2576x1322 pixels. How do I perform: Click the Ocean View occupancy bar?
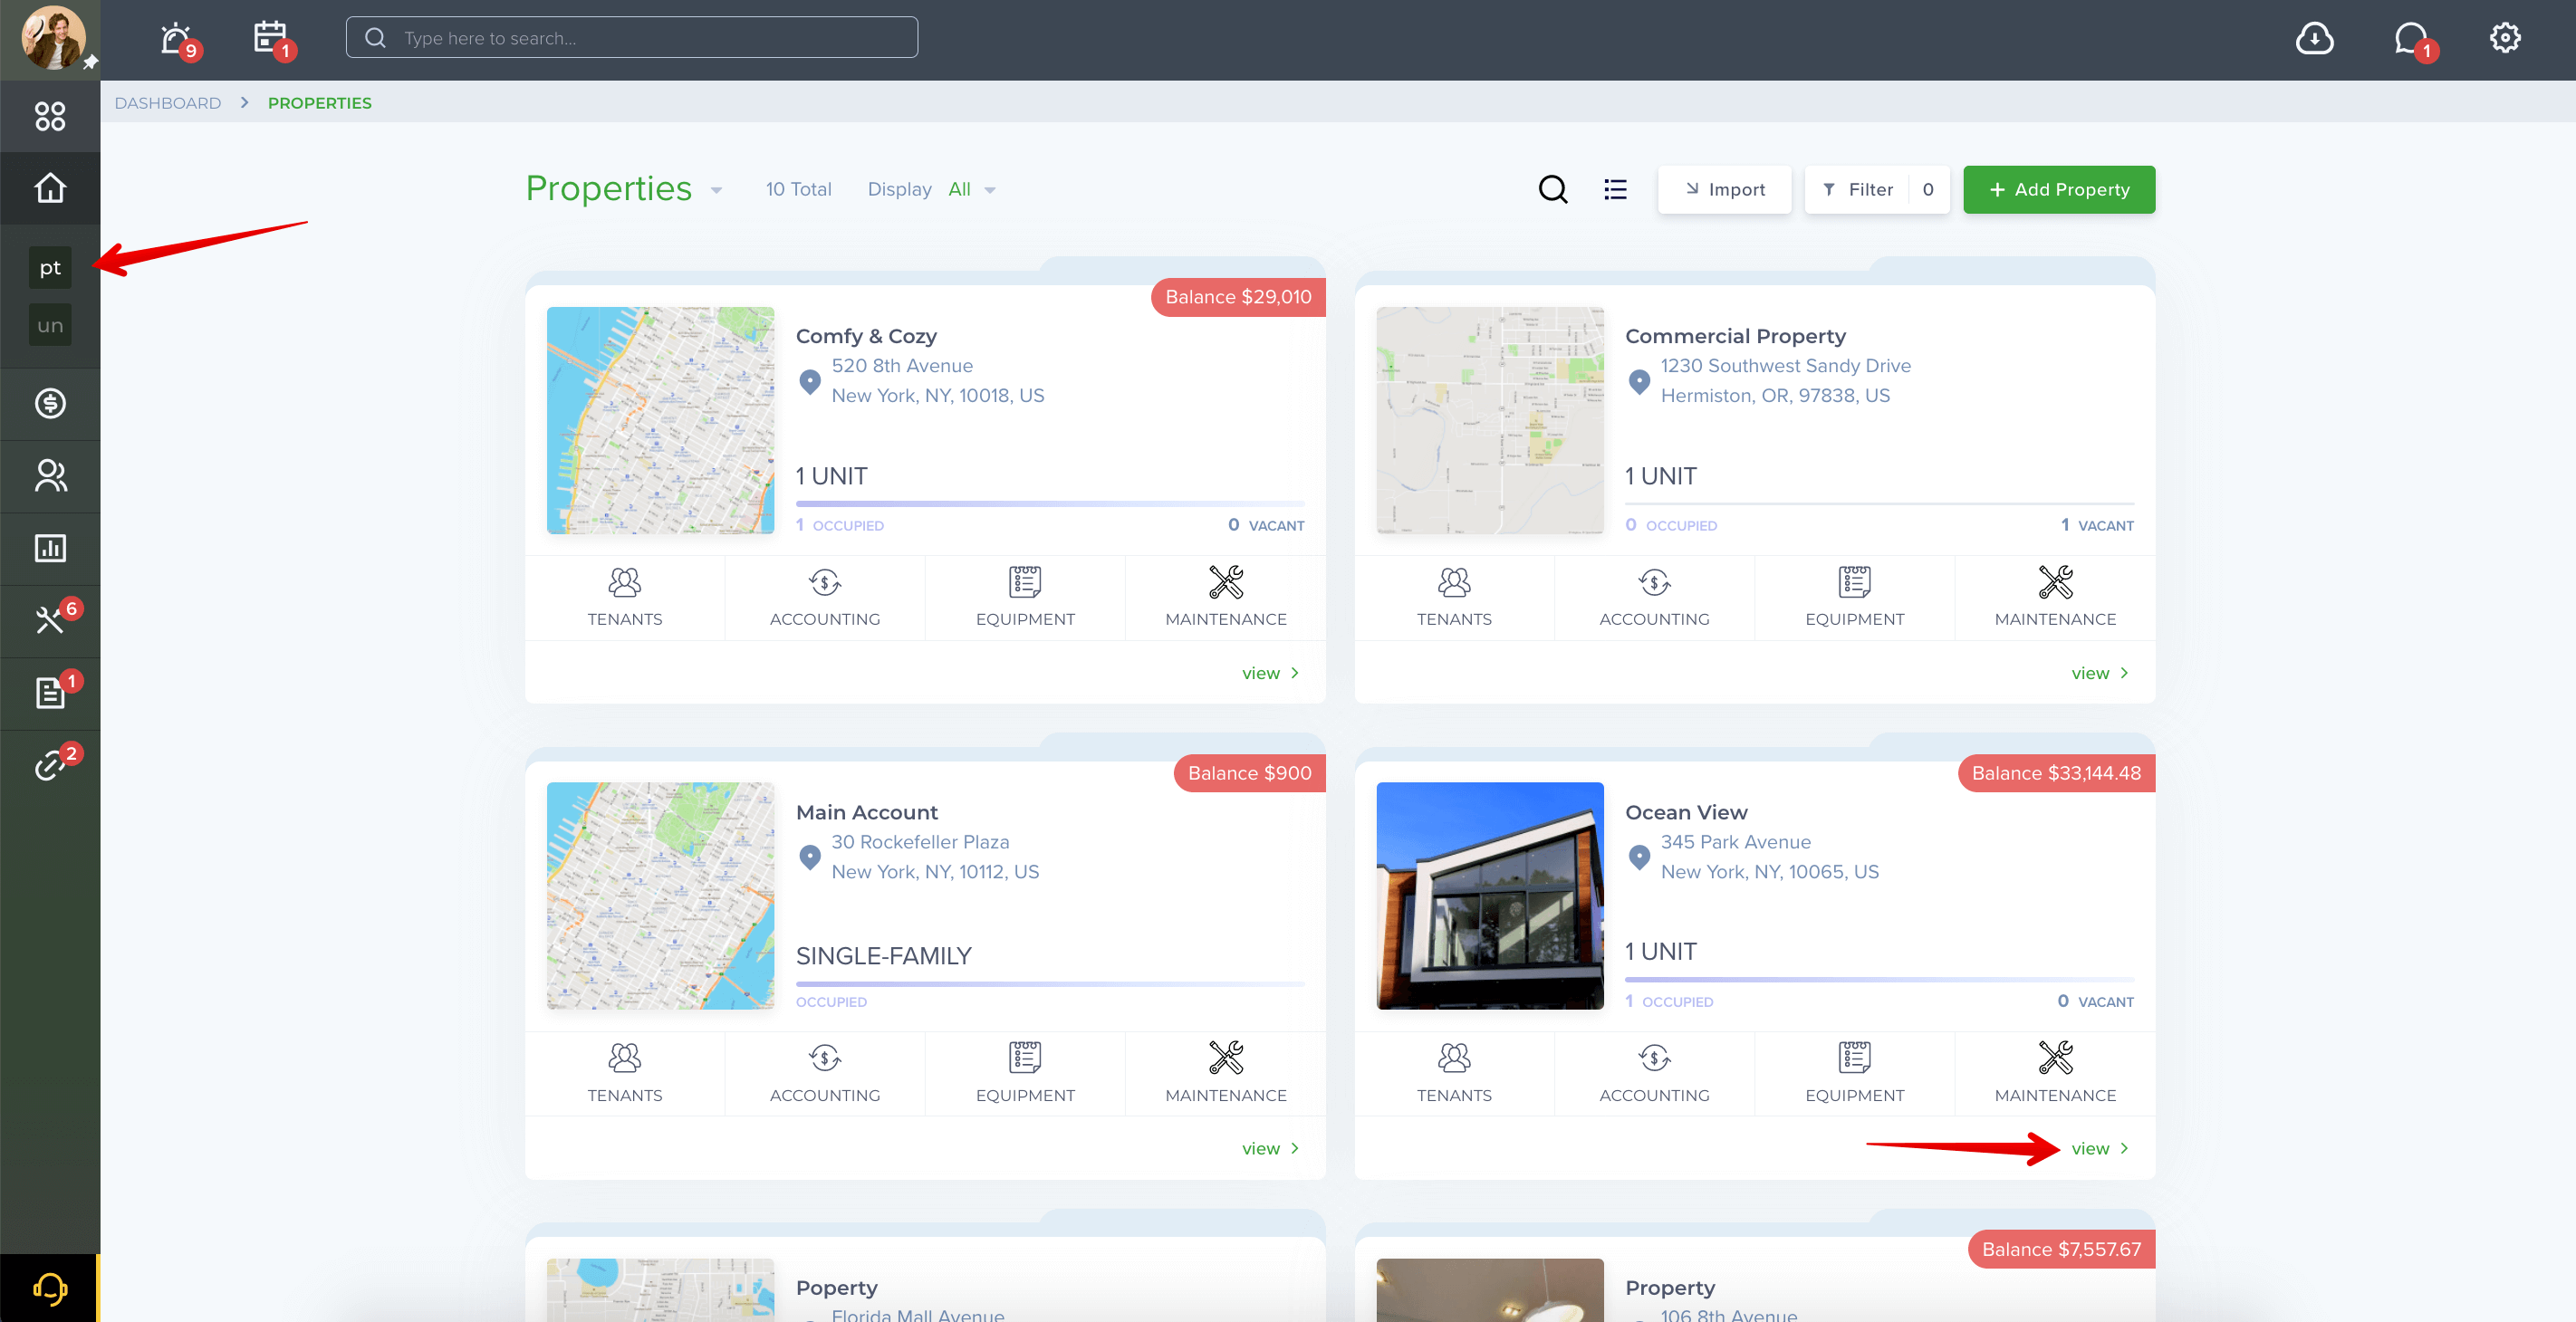1879,979
